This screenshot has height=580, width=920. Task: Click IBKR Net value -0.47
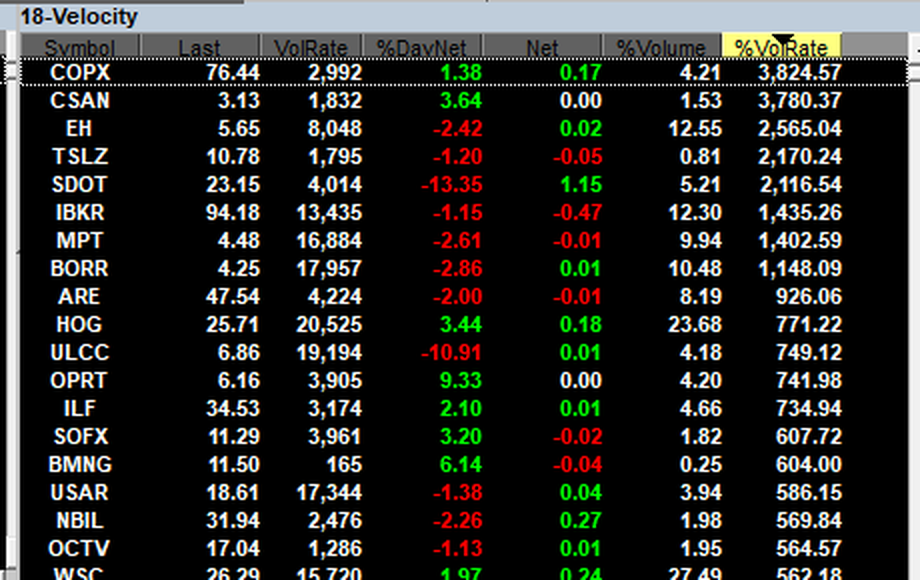(x=577, y=212)
